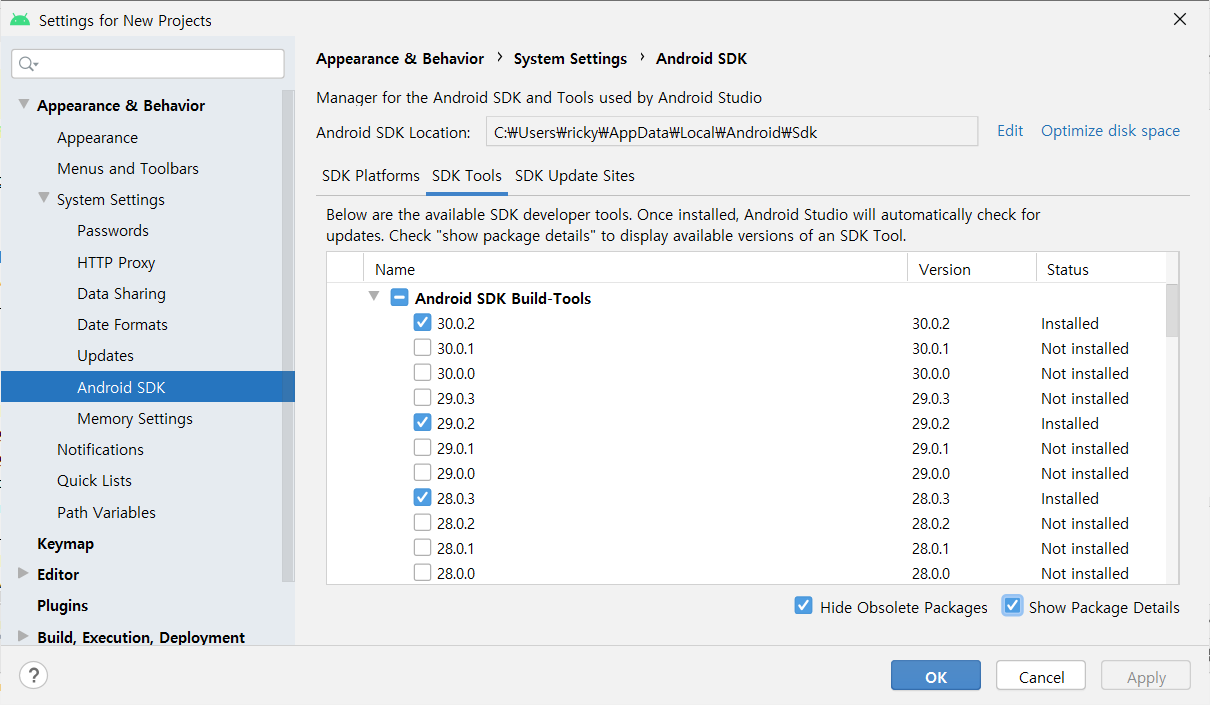Screen dimensions: 1210x705
Task: Close the Settings for New Projects window
Action: (x=1181, y=19)
